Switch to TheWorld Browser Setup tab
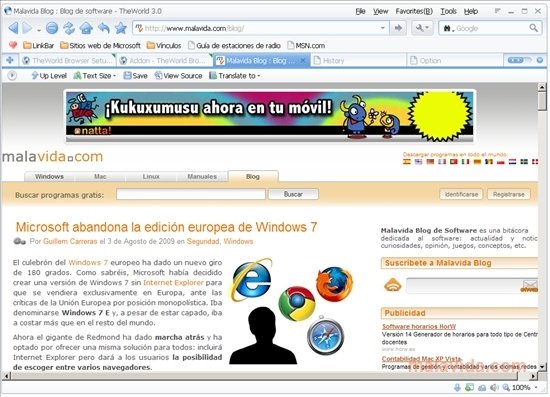 coord(68,61)
